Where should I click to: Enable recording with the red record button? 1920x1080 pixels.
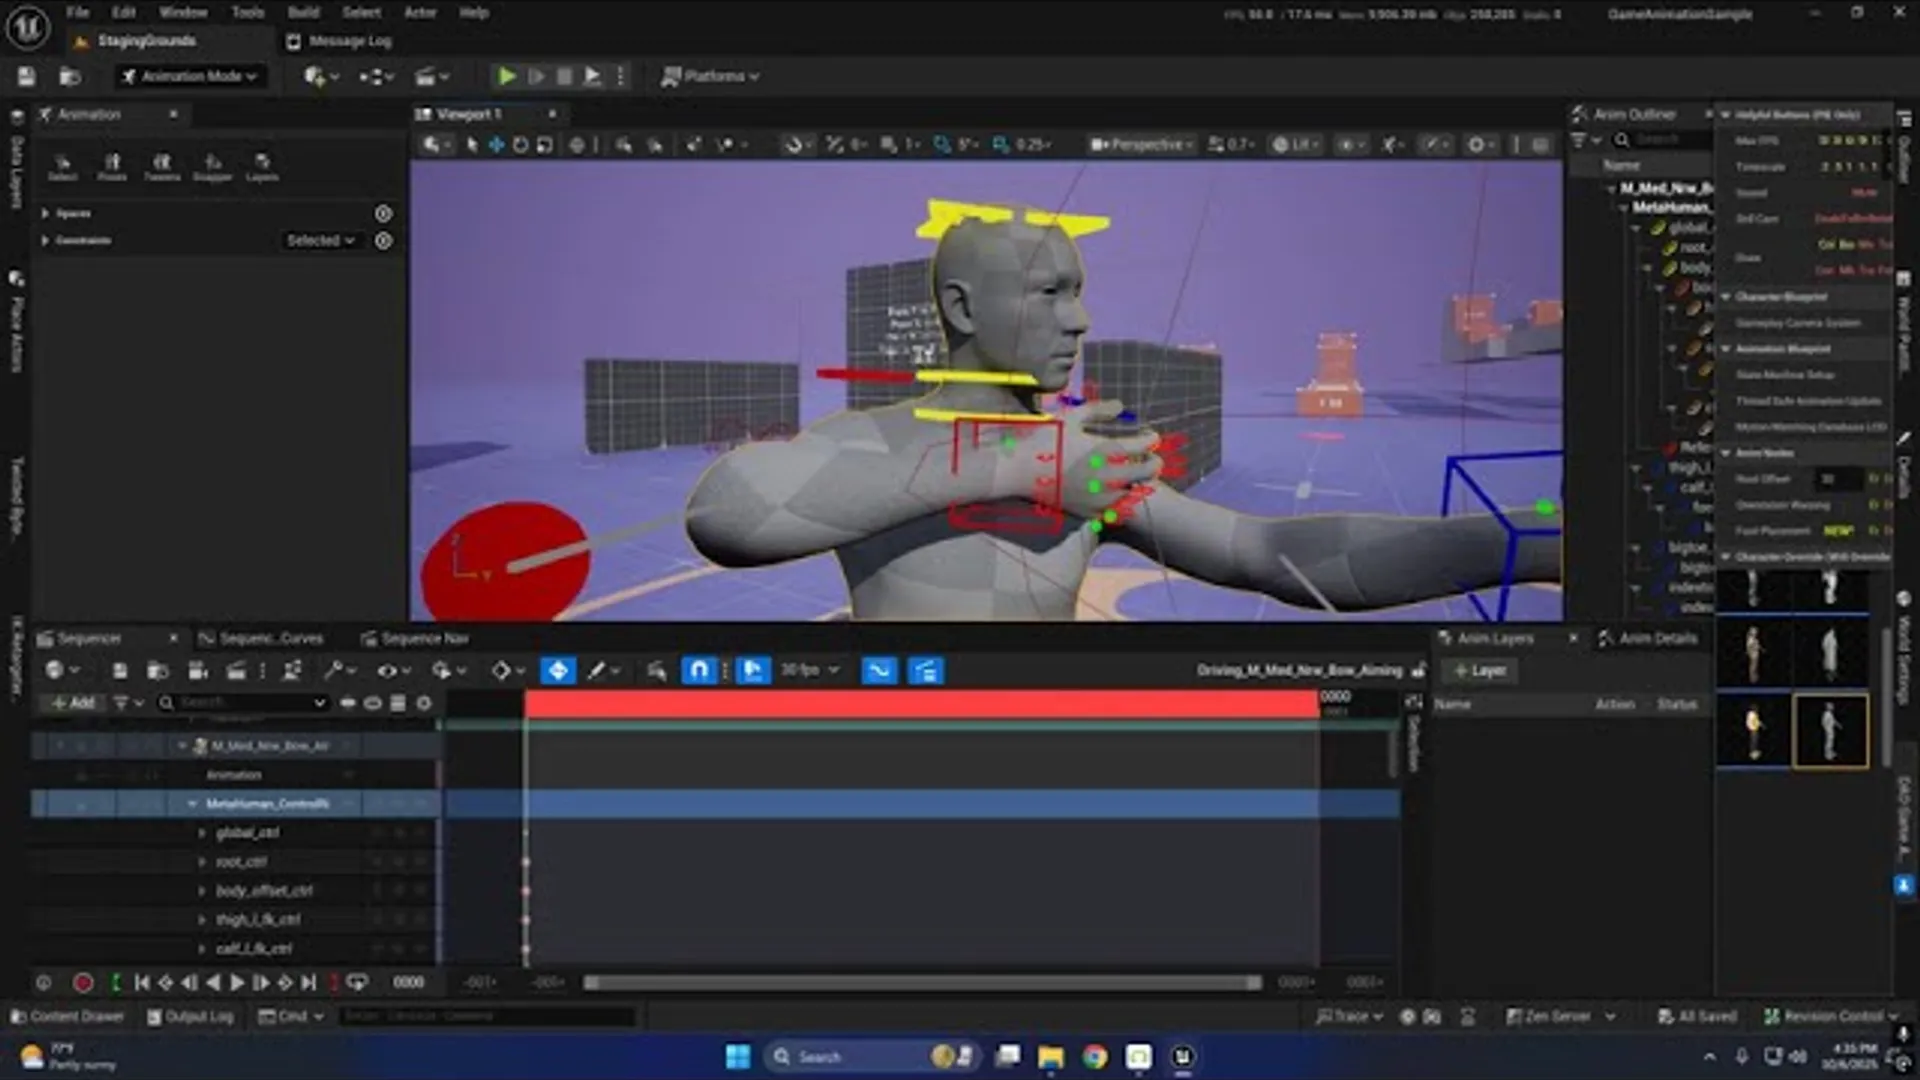(x=83, y=982)
